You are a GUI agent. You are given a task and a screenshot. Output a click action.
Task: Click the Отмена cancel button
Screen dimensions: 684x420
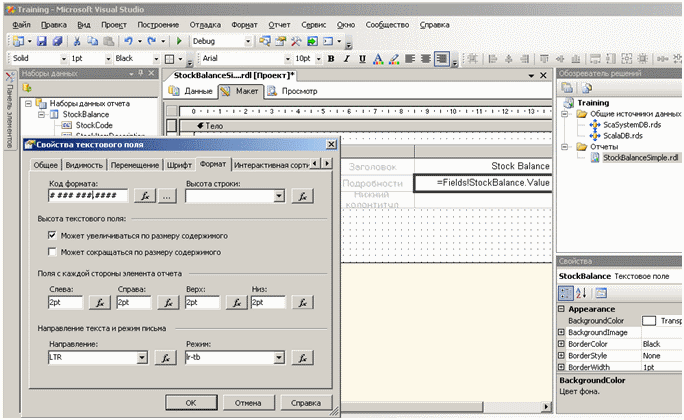248,403
